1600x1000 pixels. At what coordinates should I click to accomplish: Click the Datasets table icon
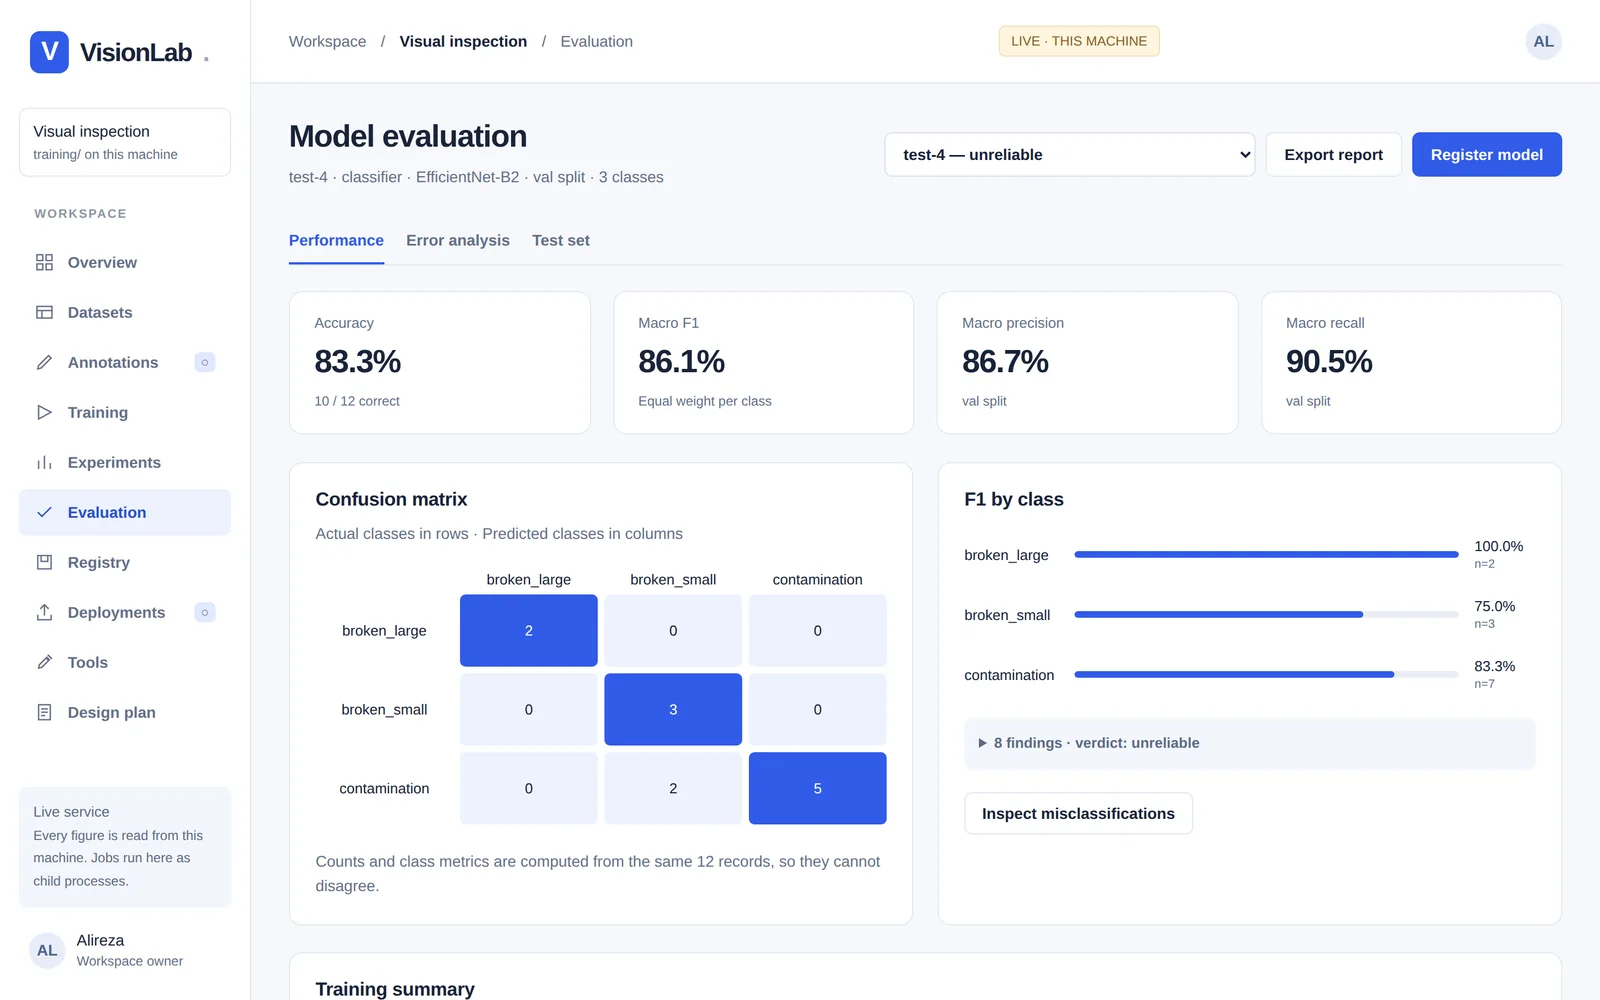(x=44, y=312)
